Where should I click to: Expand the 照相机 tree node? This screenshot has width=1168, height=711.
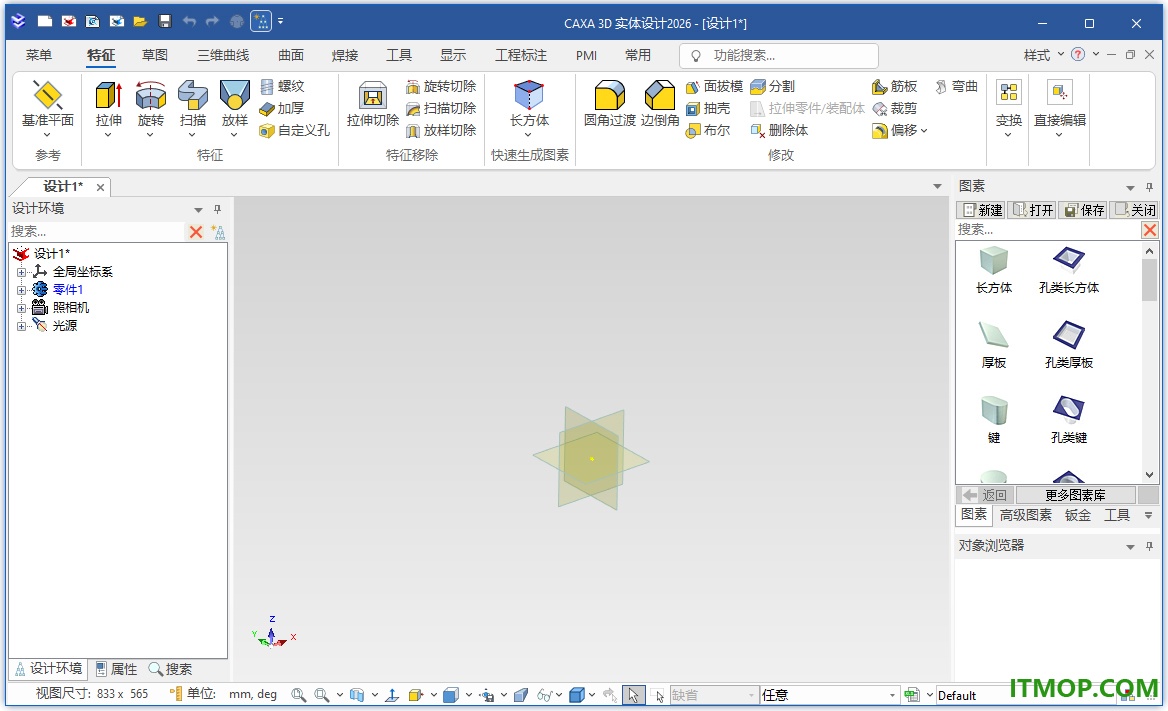point(21,308)
